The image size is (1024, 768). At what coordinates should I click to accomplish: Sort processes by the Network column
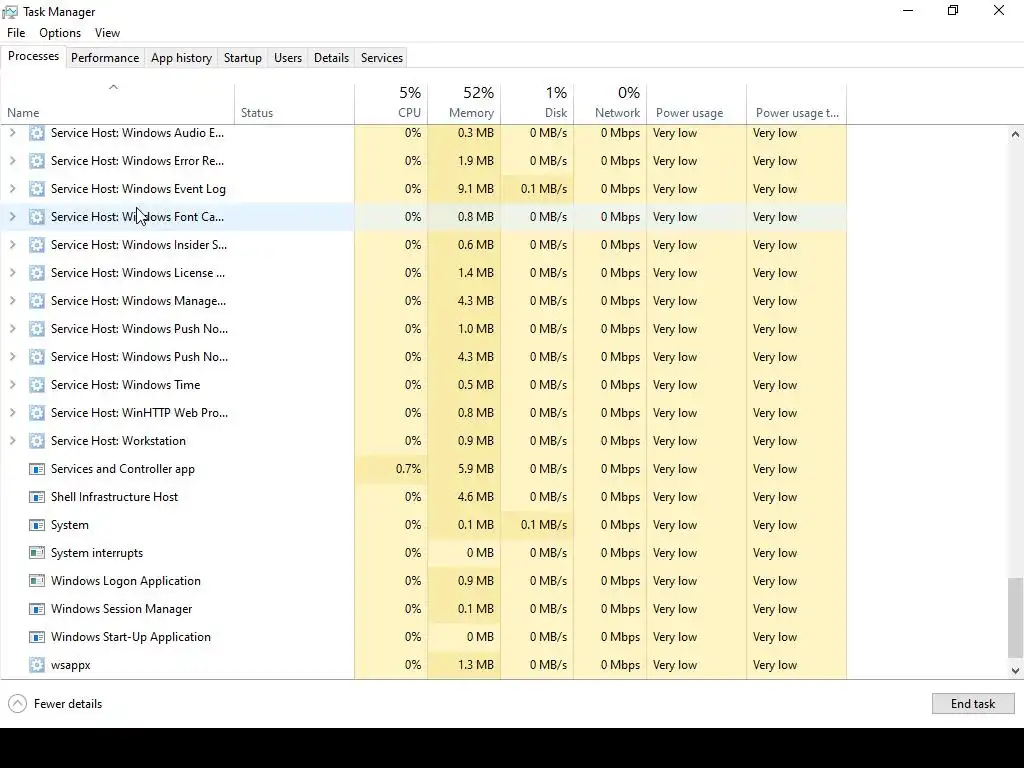point(611,104)
